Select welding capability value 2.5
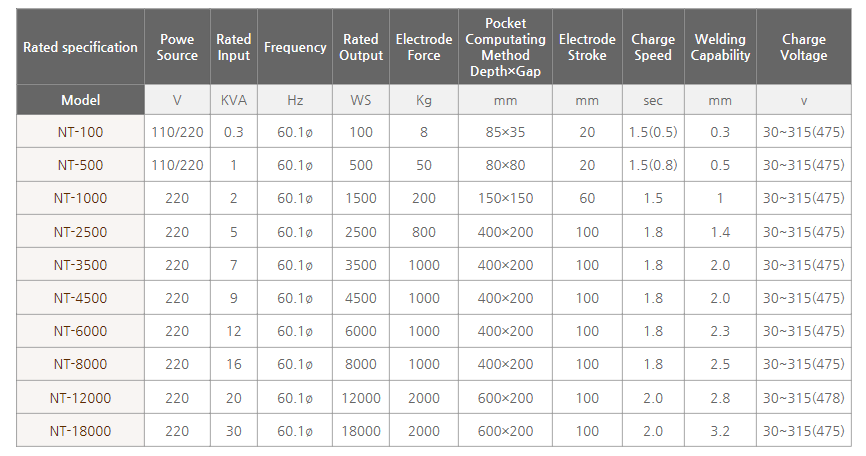The image size is (866, 456). pyautogui.click(x=720, y=364)
